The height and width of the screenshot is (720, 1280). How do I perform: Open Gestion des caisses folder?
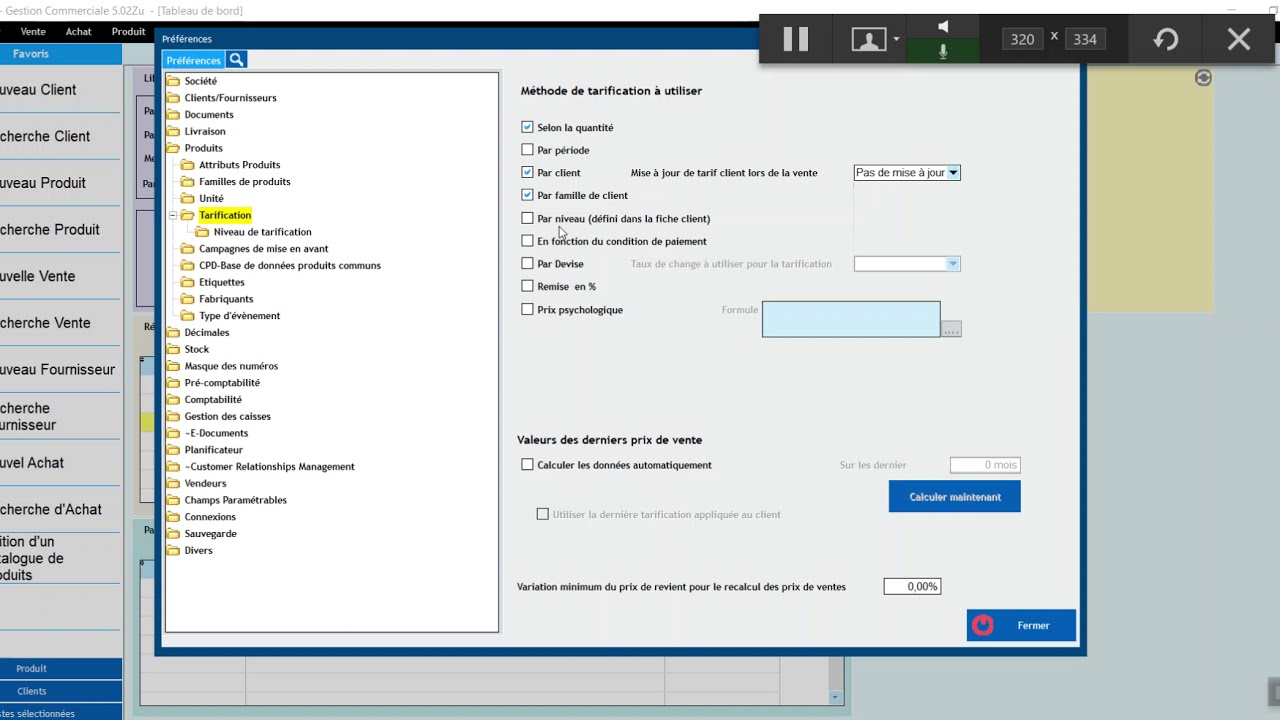(227, 417)
